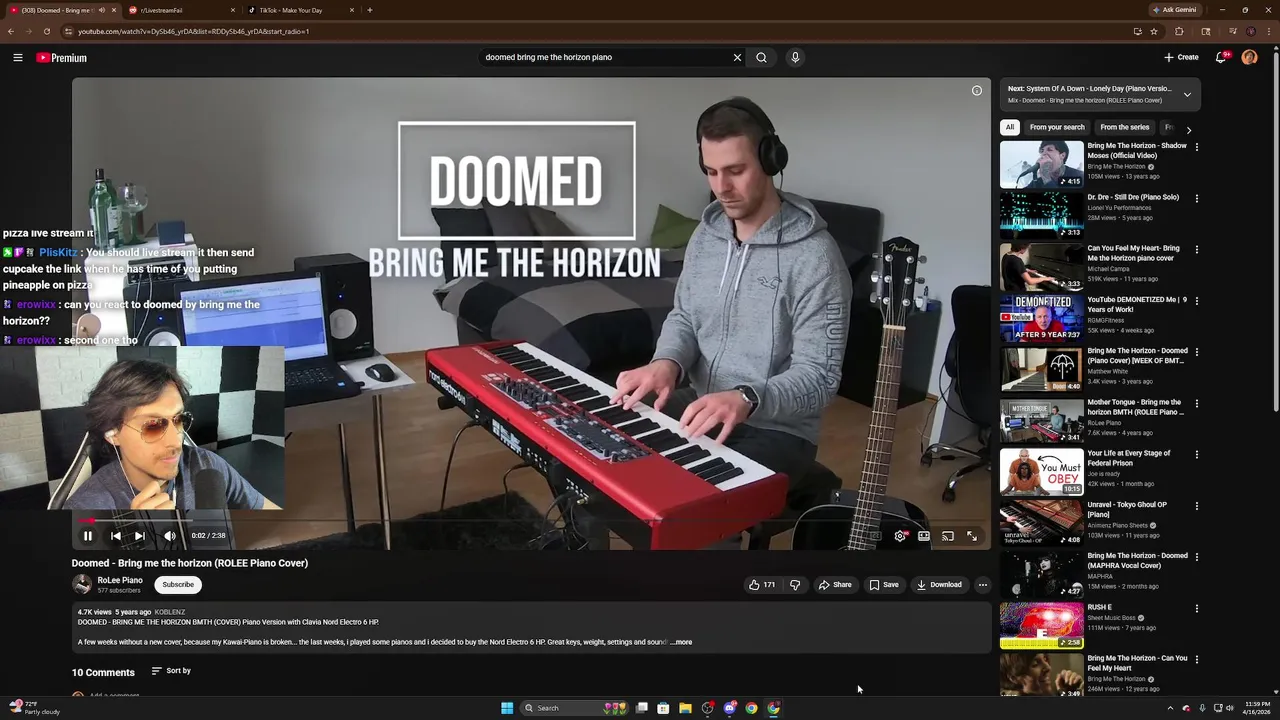The height and width of the screenshot is (720, 1280).
Task: Save video to a playlist
Action: (884, 585)
